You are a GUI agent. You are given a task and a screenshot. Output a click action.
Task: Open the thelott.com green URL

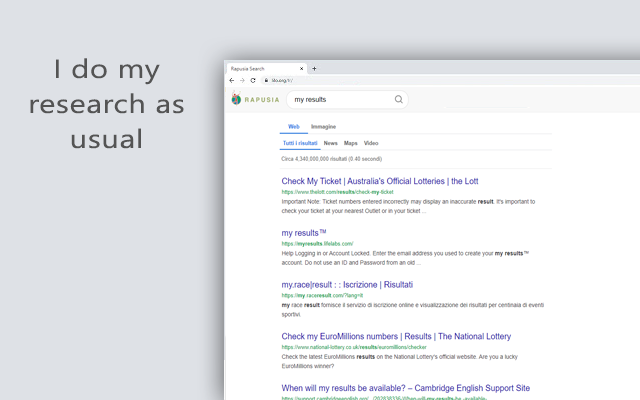point(338,192)
